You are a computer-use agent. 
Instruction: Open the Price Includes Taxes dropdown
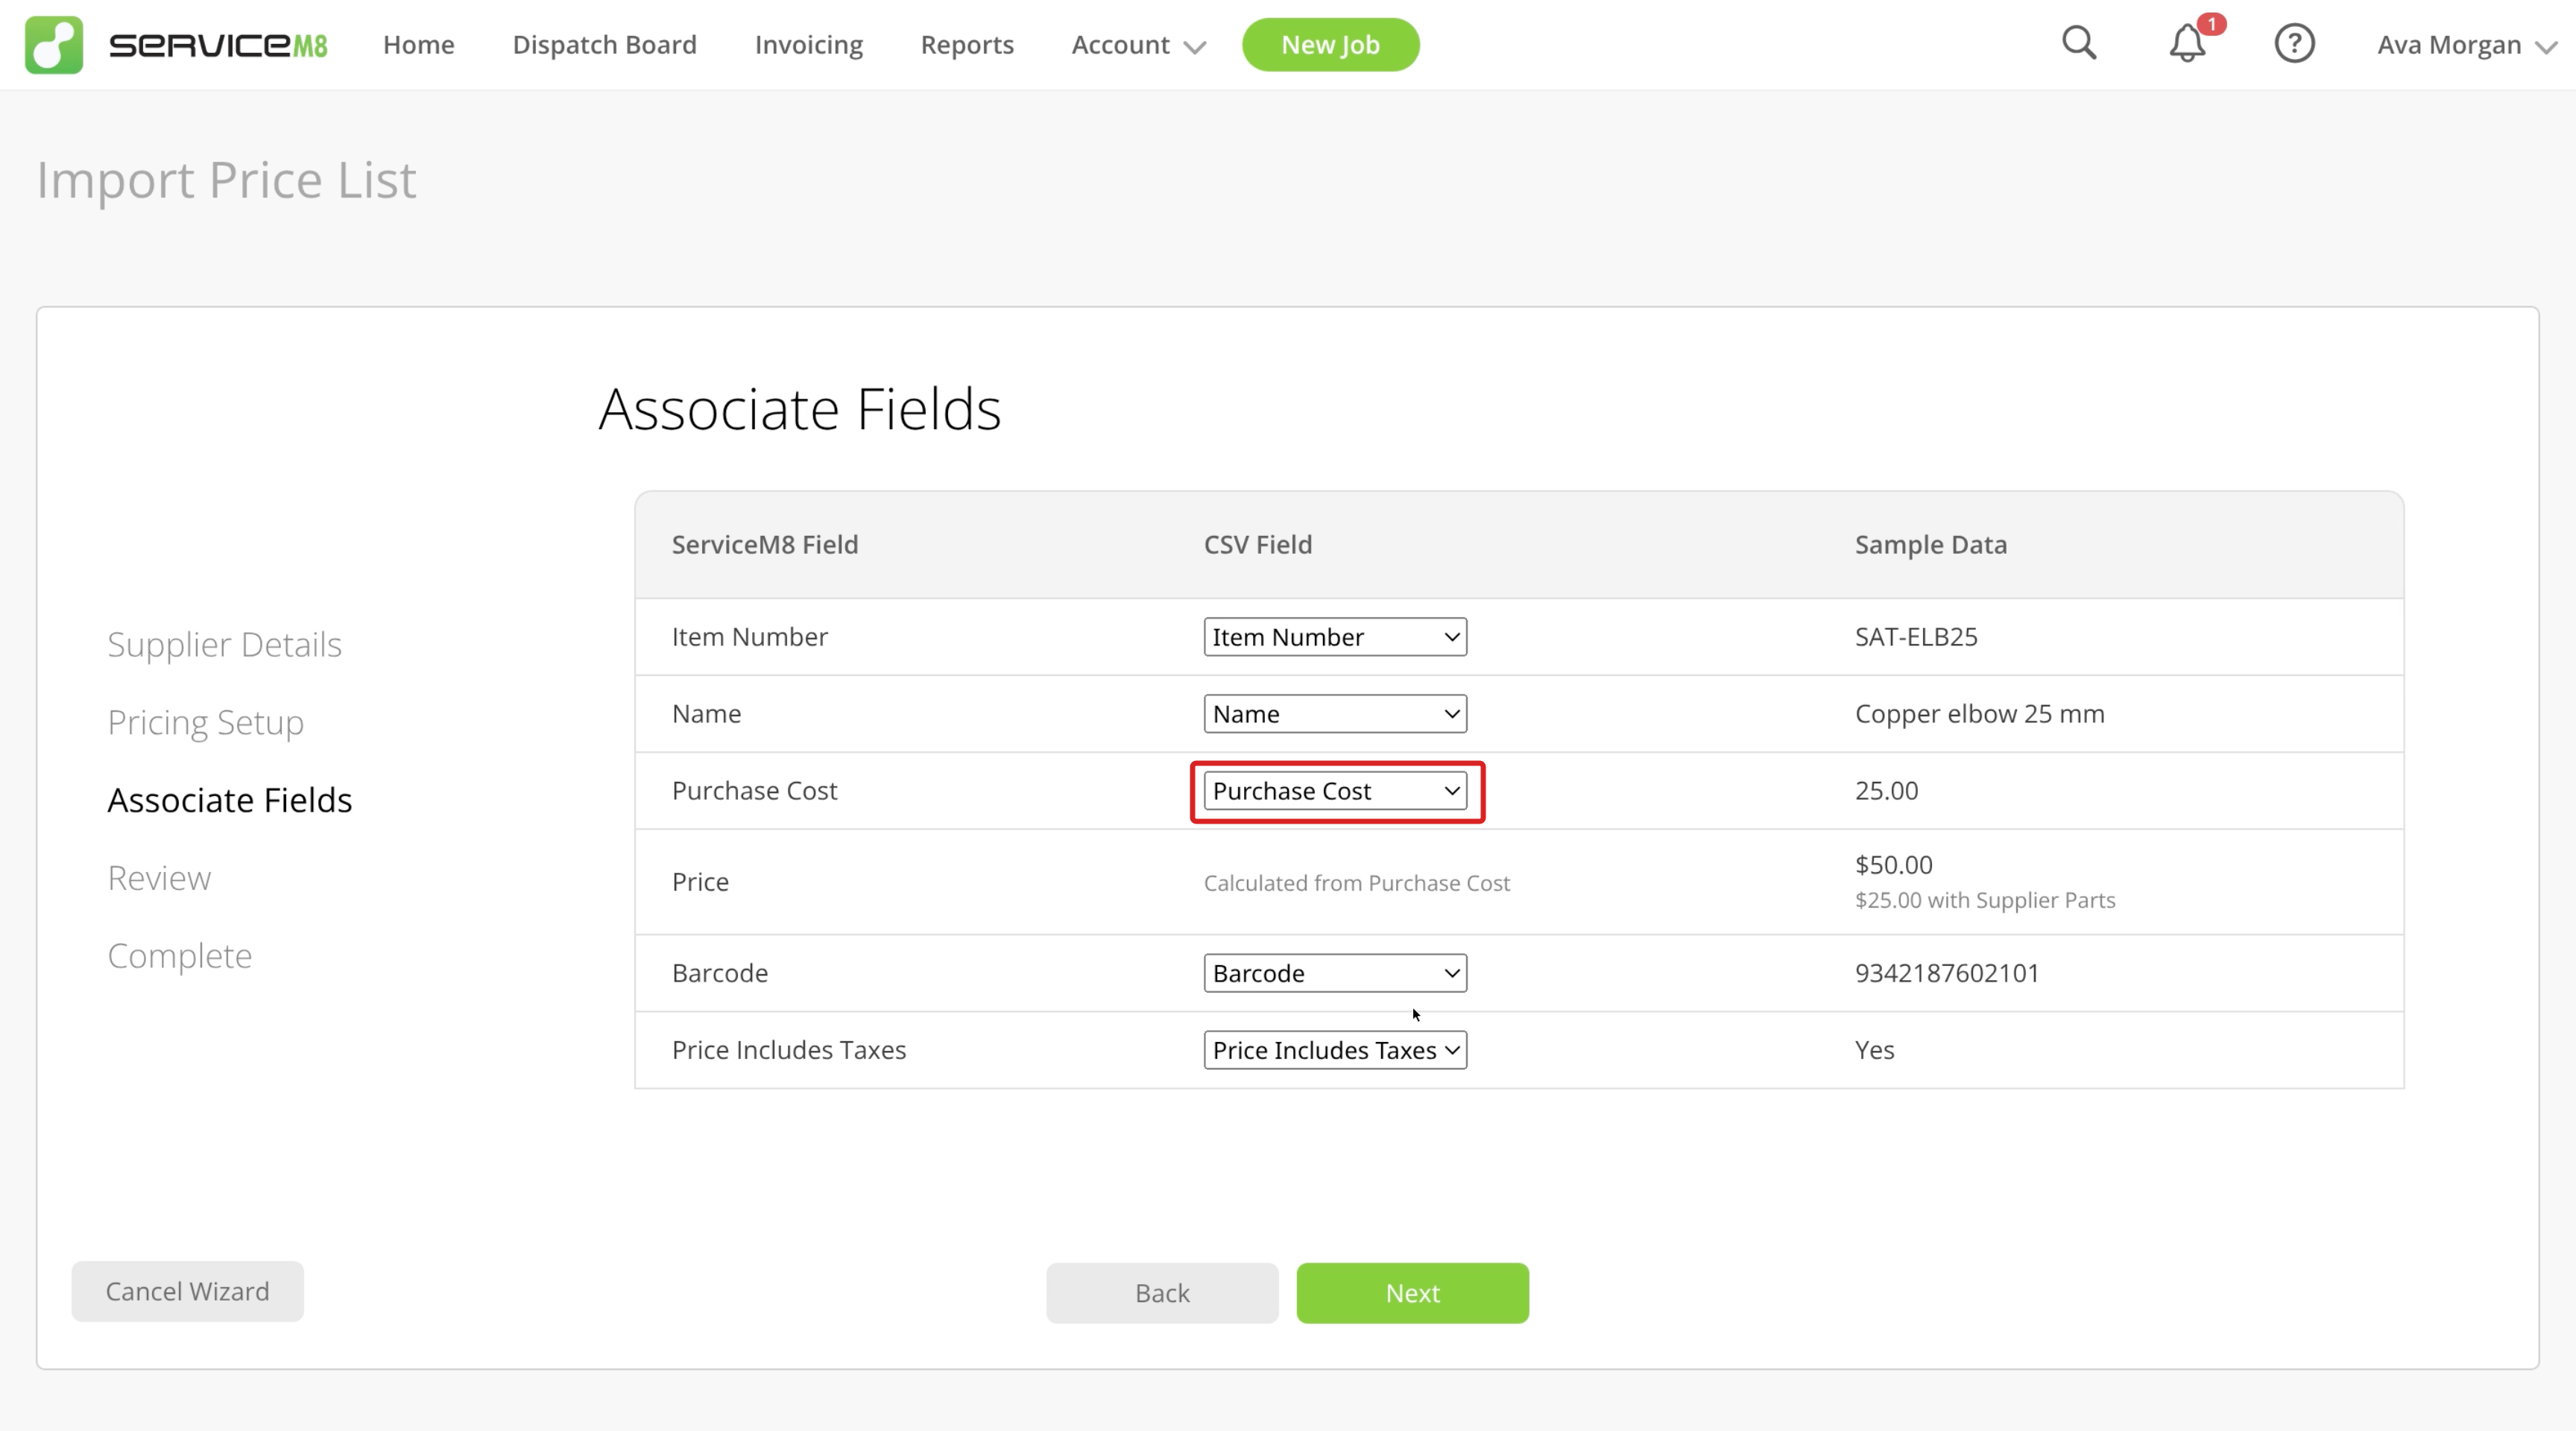click(x=1335, y=1050)
